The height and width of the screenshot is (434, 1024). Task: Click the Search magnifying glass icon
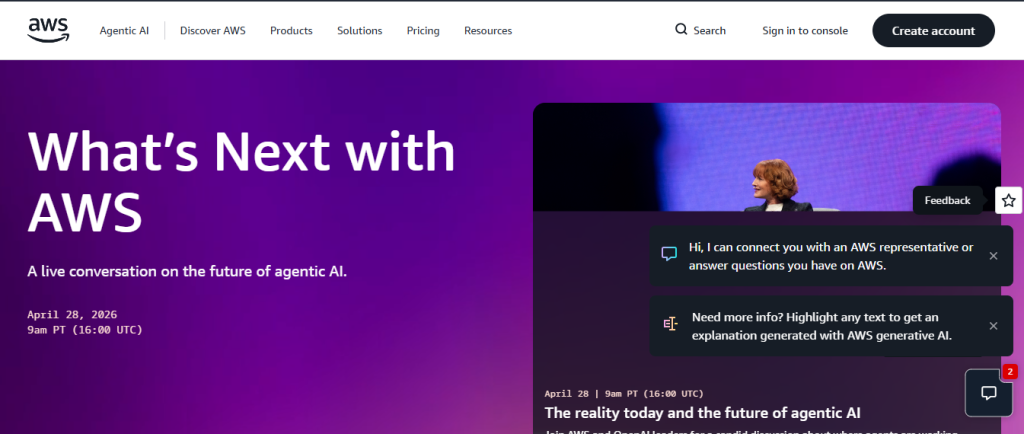[x=681, y=30]
